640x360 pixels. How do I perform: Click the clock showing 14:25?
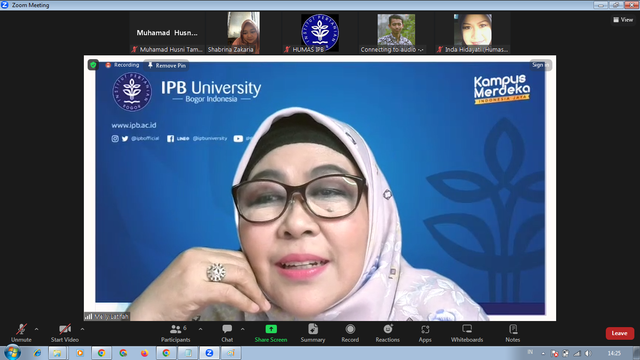tap(614, 353)
